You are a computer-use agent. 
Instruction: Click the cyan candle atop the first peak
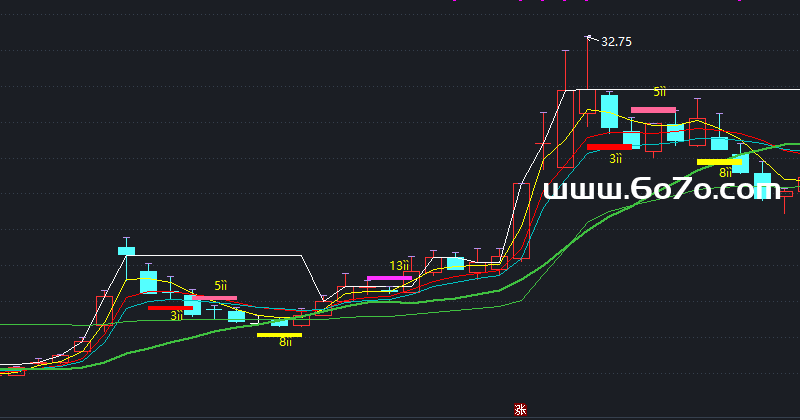[127, 250]
